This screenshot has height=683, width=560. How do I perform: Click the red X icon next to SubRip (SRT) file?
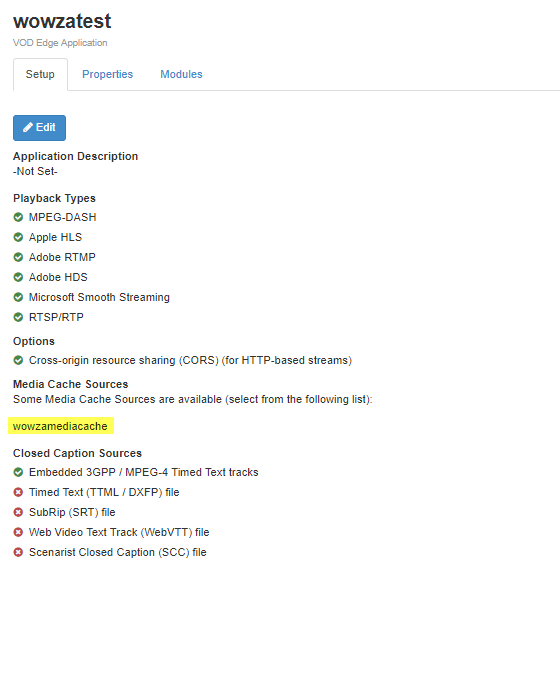point(18,512)
